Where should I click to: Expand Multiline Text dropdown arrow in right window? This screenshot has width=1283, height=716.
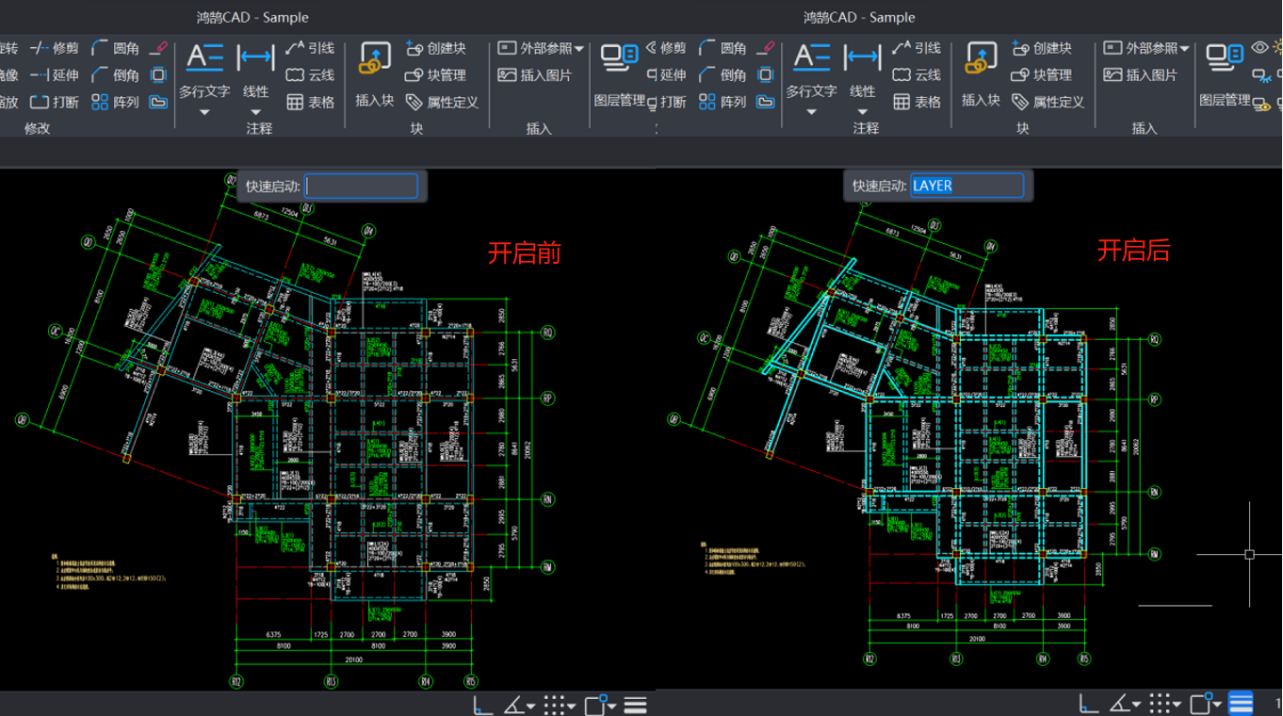811,112
